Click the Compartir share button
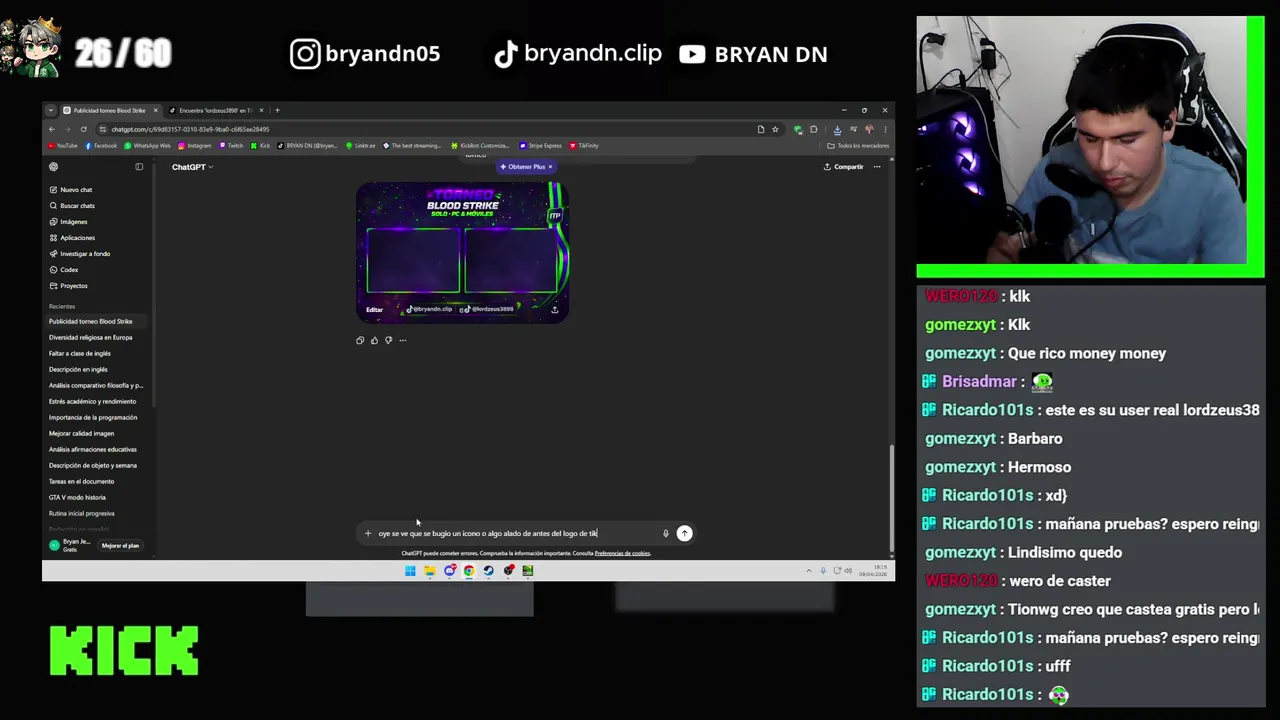Screen dimensions: 1280x720 (843, 167)
